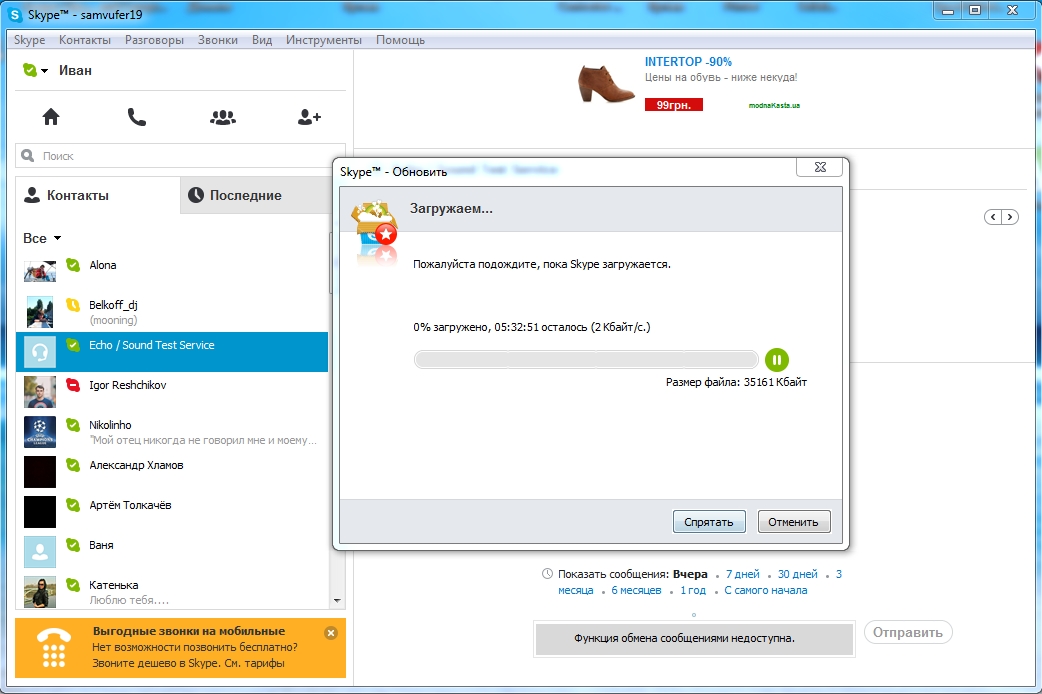Click Belkoff_dj's away status icon
The image size is (1042, 694).
coord(73,304)
